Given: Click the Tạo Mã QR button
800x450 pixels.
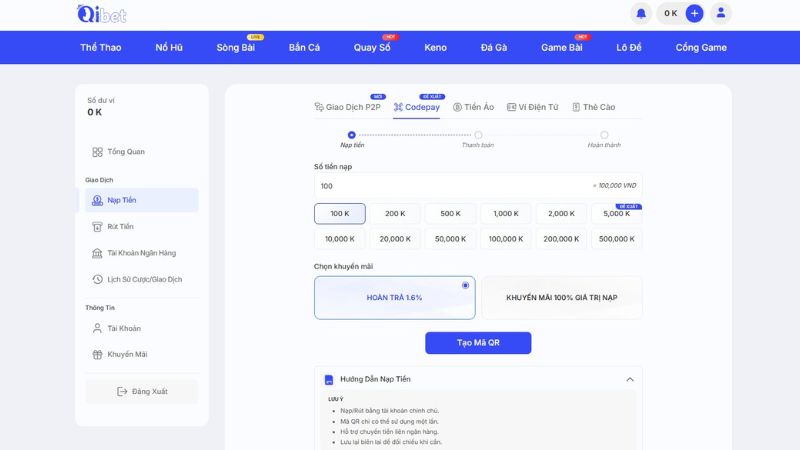Looking at the screenshot, I should click(x=478, y=343).
